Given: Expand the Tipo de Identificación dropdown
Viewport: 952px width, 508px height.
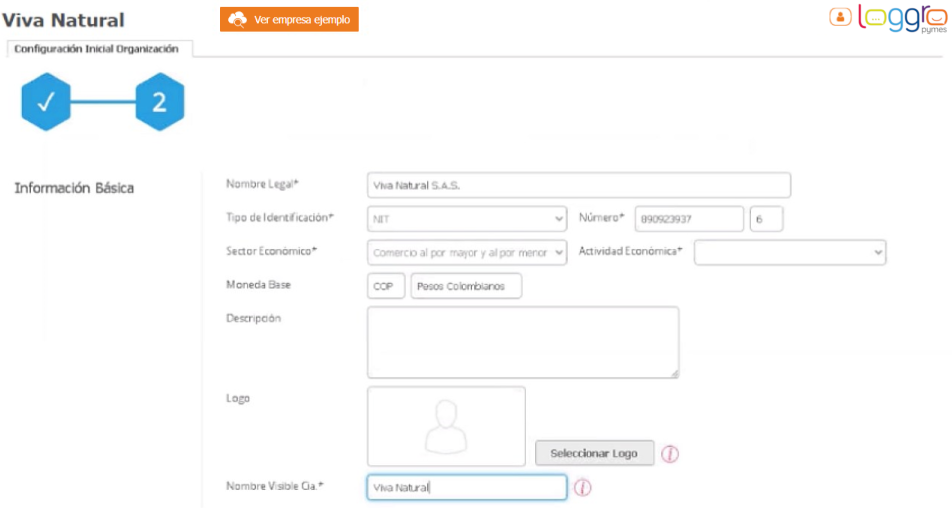Looking at the screenshot, I should [467, 219].
